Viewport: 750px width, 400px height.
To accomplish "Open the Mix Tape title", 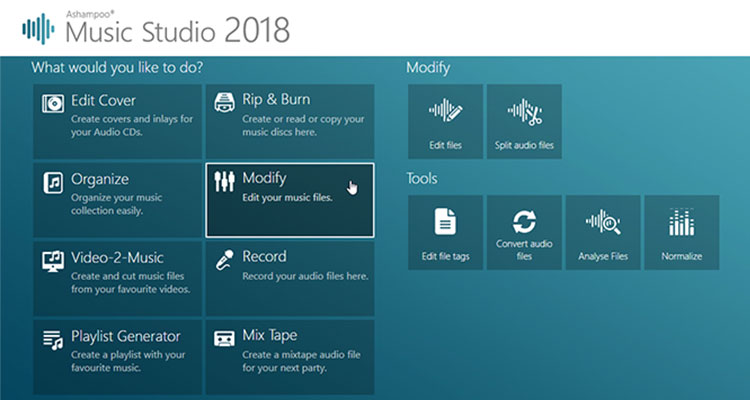I will coord(270,335).
